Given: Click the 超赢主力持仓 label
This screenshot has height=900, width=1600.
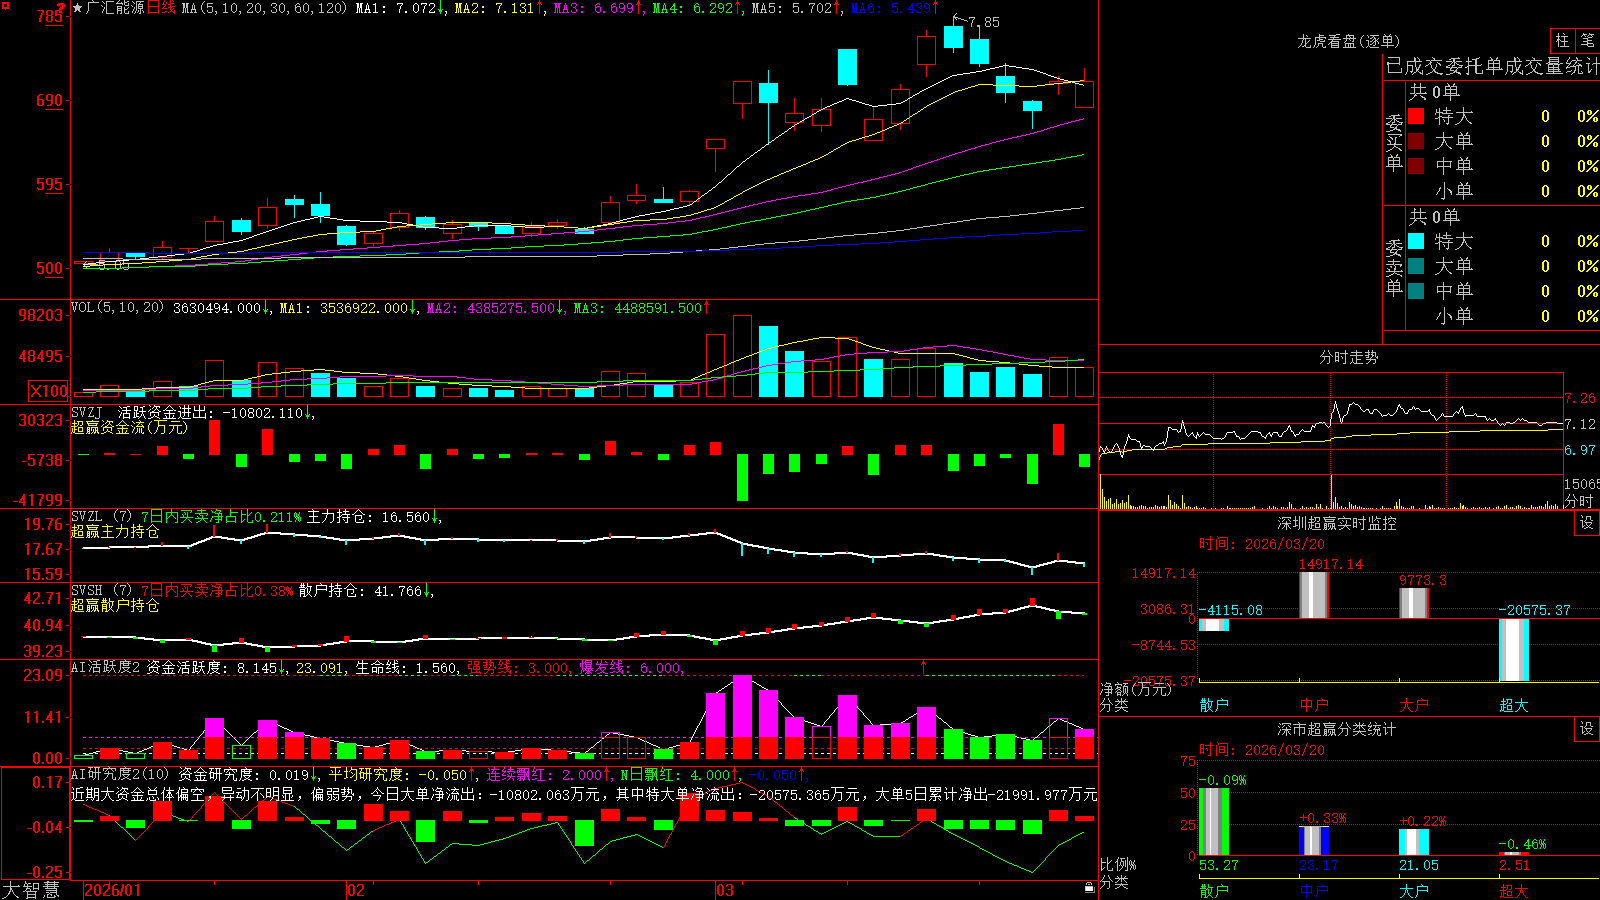Looking at the screenshot, I should click(x=115, y=532).
